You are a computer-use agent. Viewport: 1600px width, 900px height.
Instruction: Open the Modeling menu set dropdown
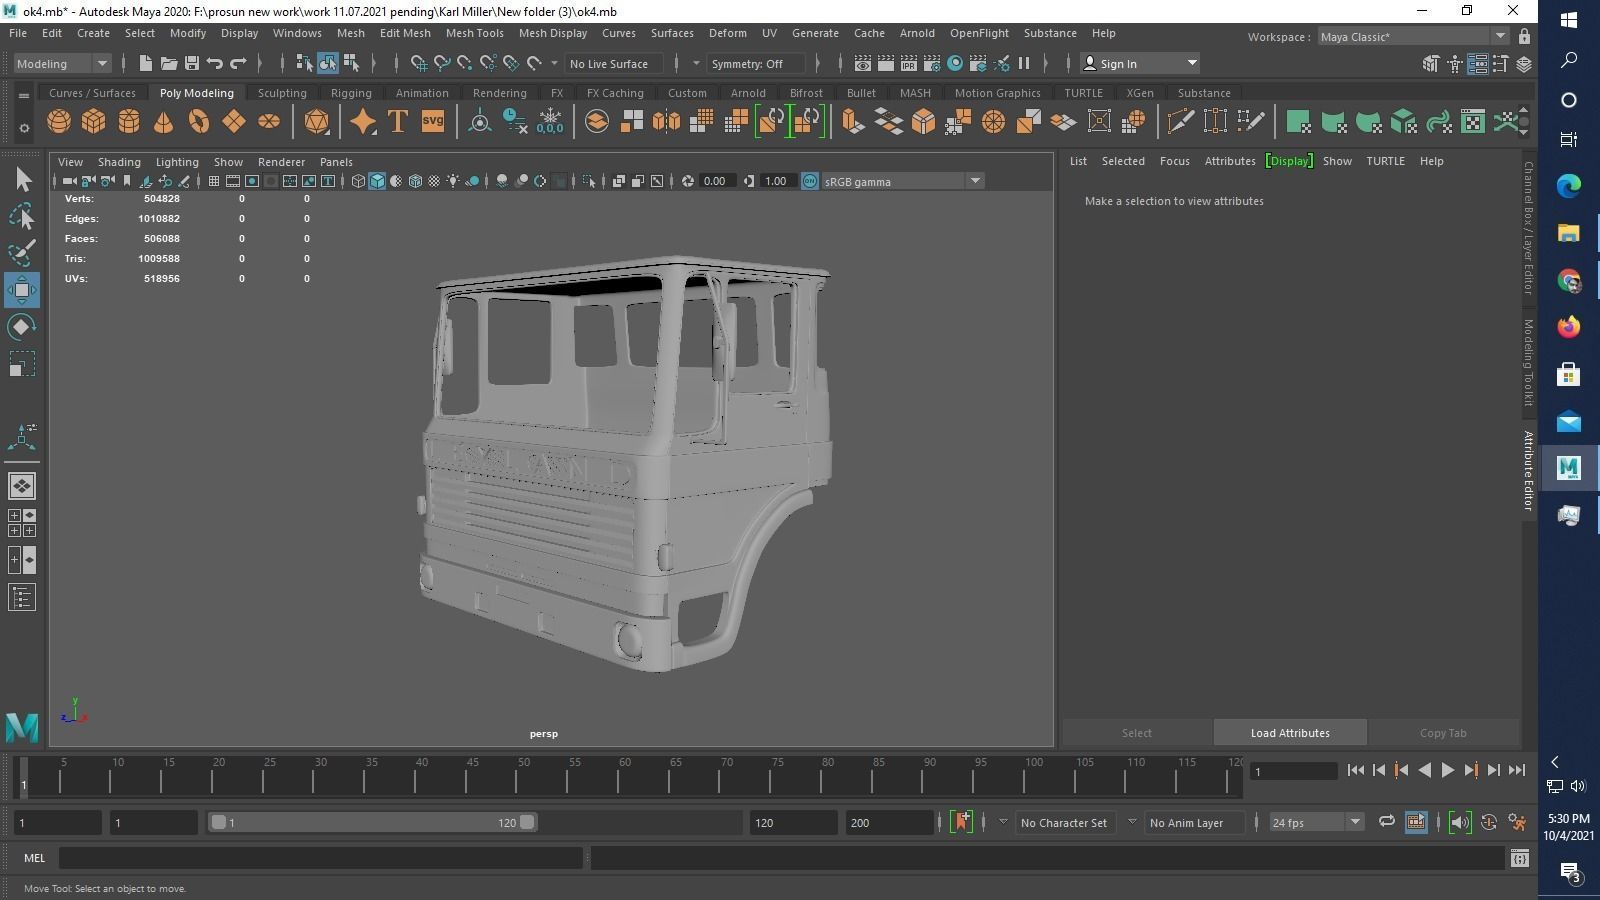click(x=62, y=63)
